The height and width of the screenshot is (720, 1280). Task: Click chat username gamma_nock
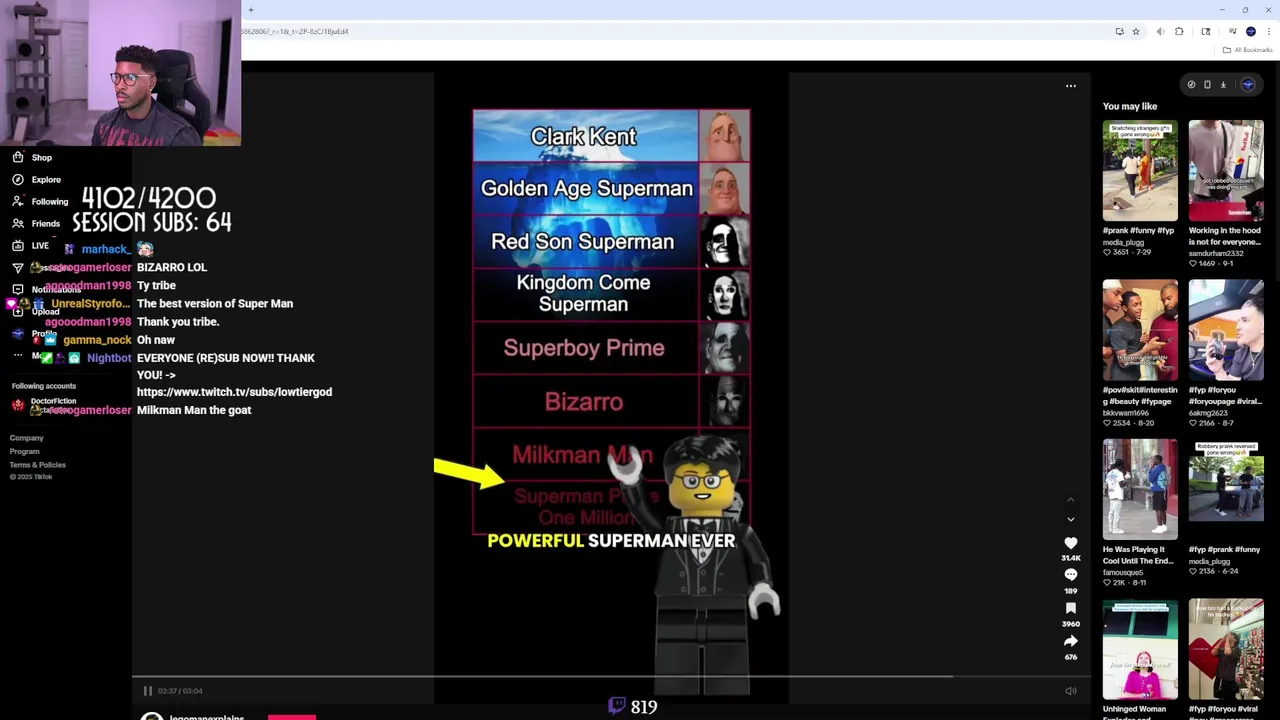pyautogui.click(x=97, y=340)
